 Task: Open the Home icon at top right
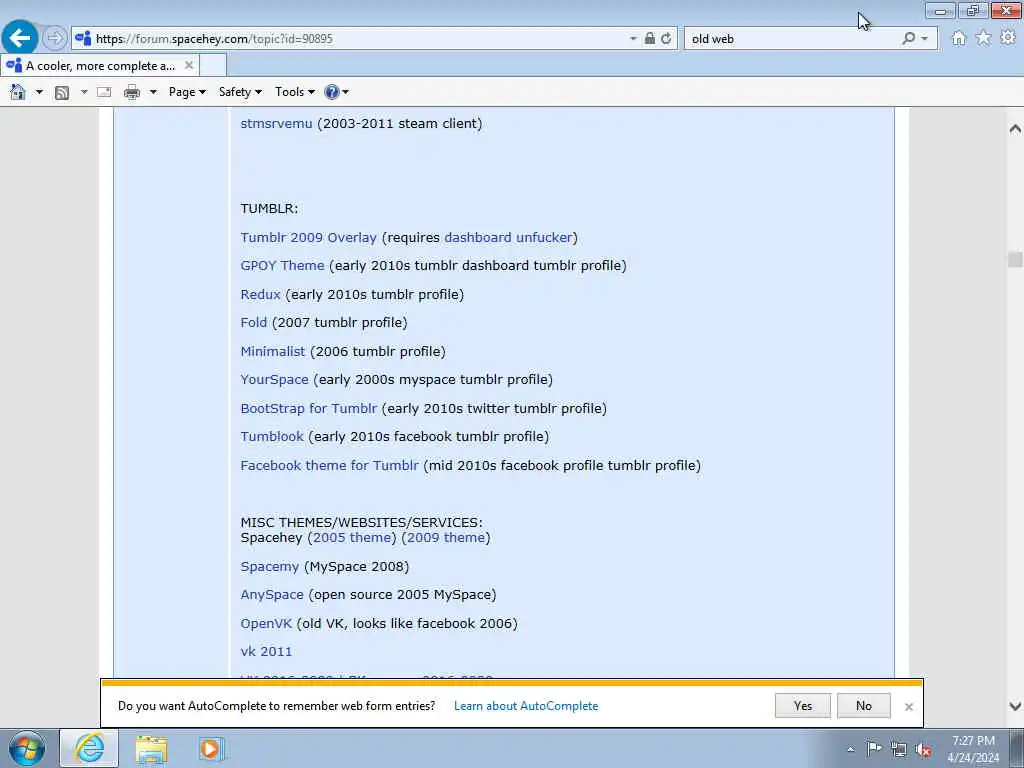tap(959, 39)
